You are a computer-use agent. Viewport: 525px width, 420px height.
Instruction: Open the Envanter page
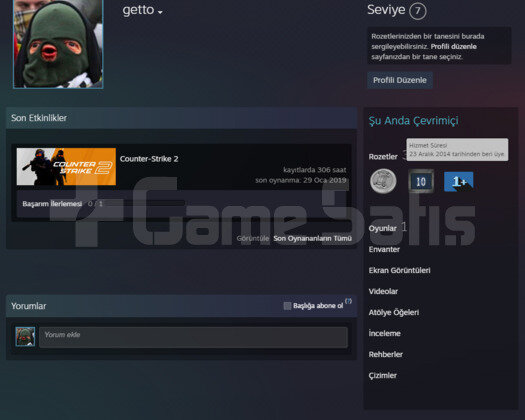coord(384,250)
